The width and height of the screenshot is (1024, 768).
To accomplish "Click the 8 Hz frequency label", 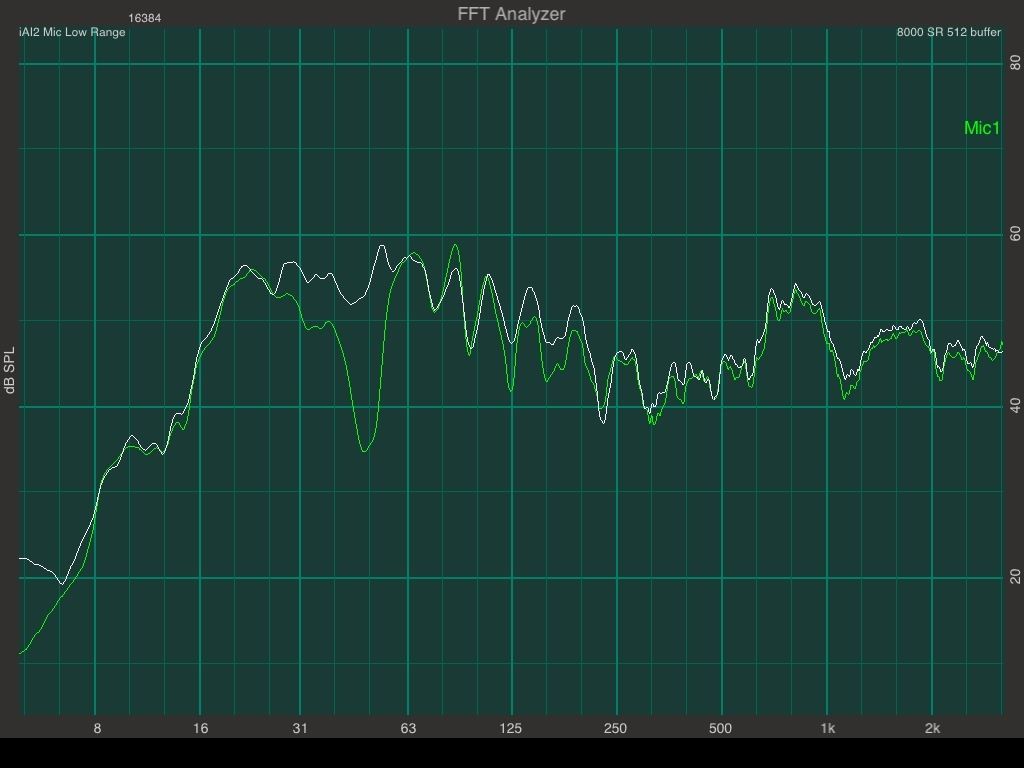I will pyautogui.click(x=97, y=728).
